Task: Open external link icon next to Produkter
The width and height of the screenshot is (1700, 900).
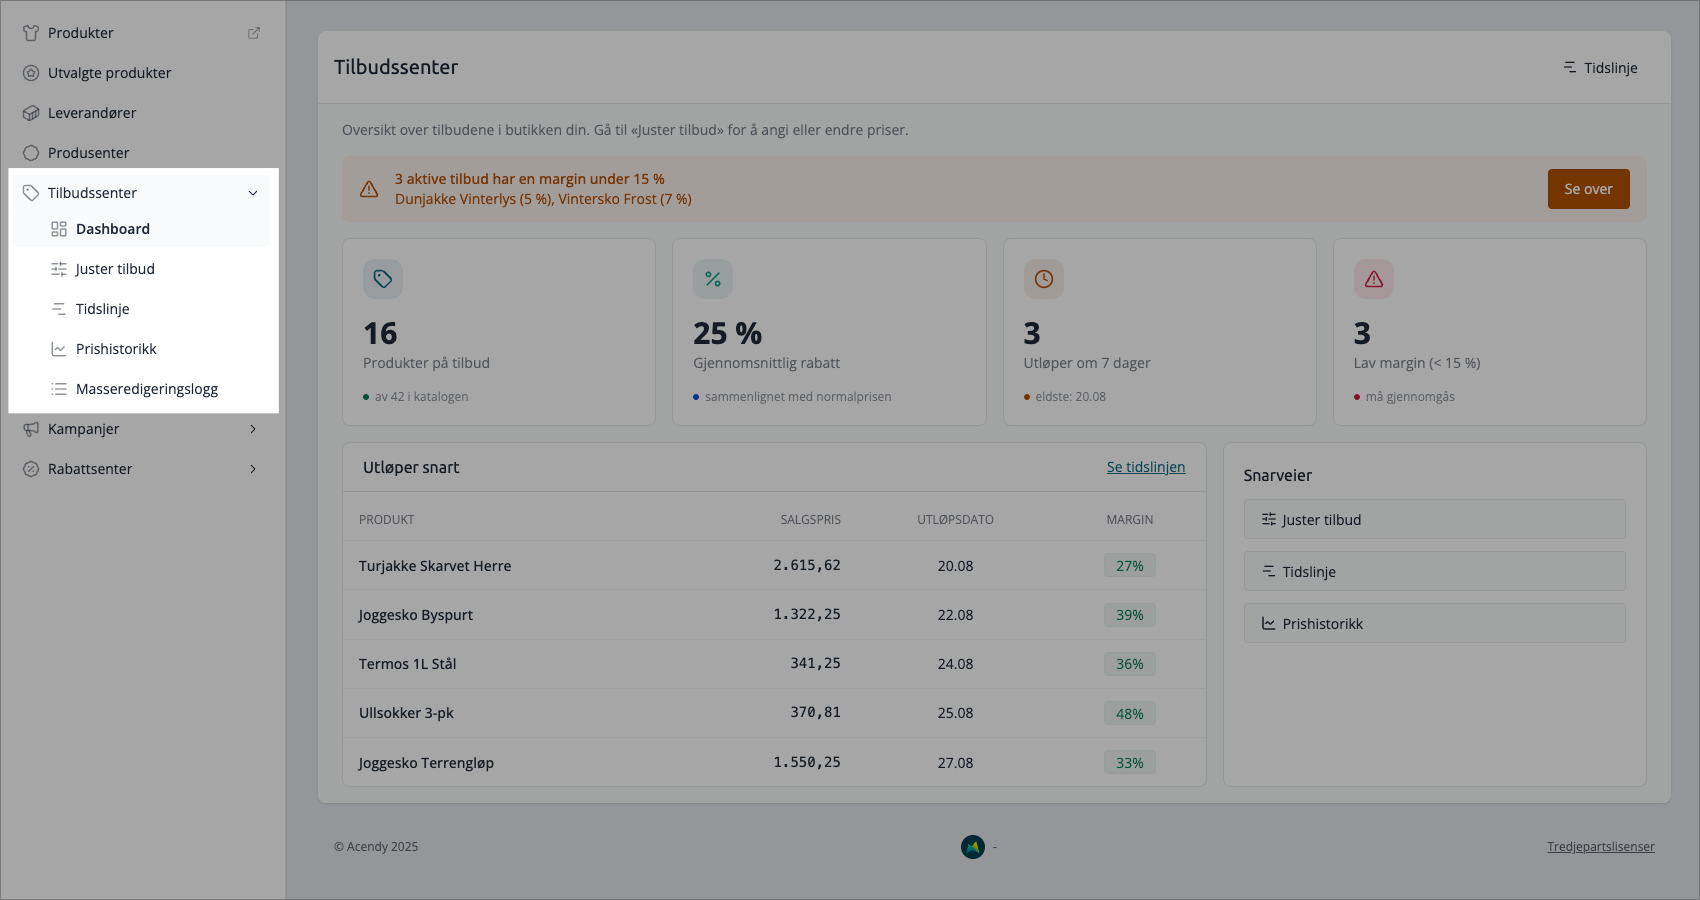Action: pos(254,33)
